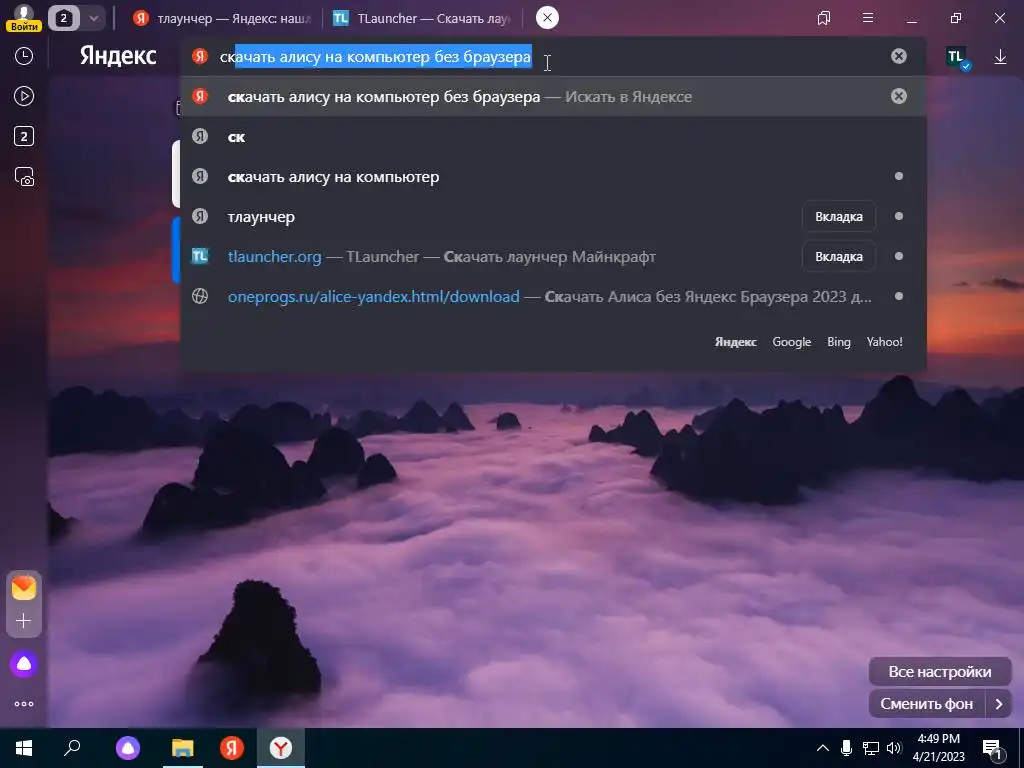Open the network tray icon
Image resolution: width=1024 pixels, height=768 pixels.
pos(871,748)
